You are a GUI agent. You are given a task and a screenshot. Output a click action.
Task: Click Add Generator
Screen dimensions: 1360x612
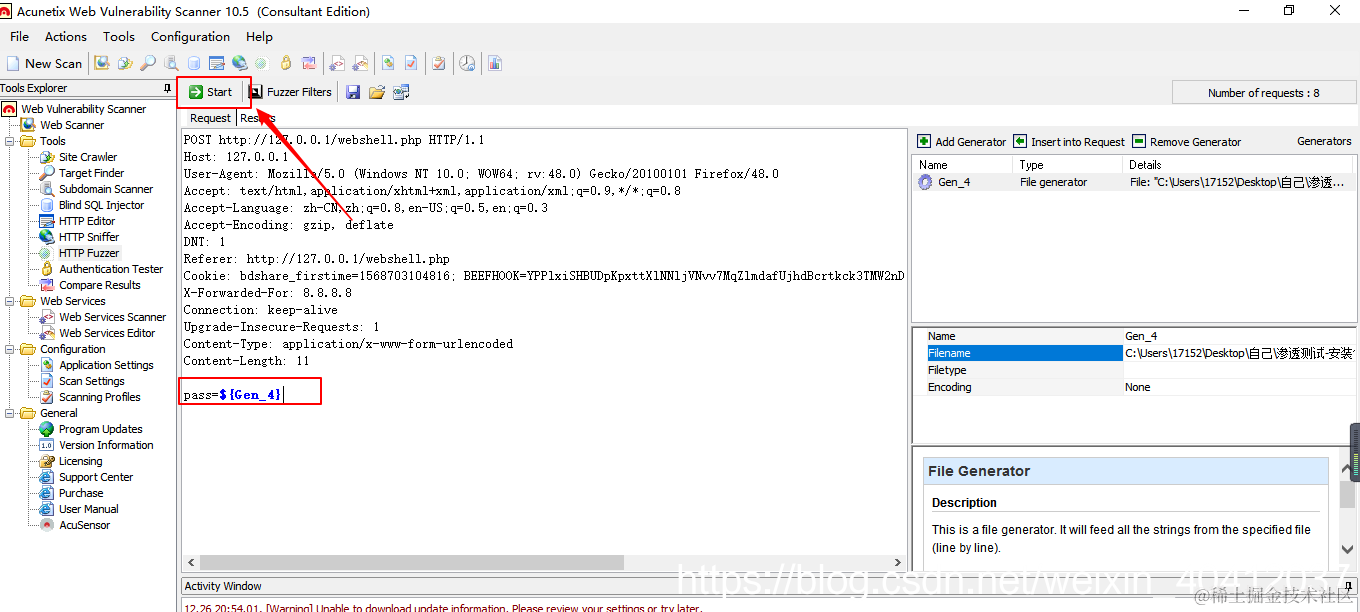(x=962, y=142)
